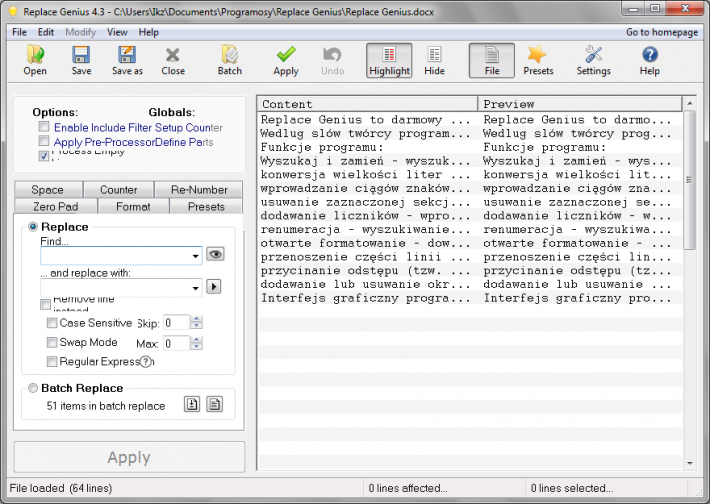Open the File menu
The height and width of the screenshot is (504, 710).
tap(19, 32)
